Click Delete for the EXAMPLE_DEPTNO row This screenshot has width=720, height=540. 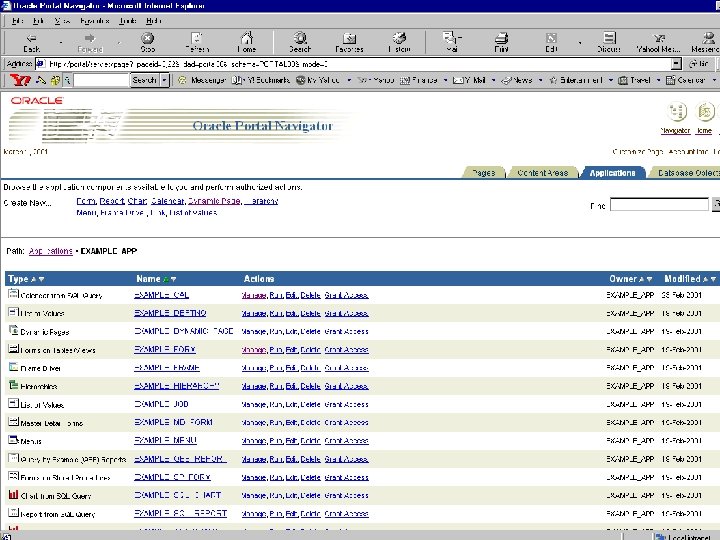tap(310, 314)
